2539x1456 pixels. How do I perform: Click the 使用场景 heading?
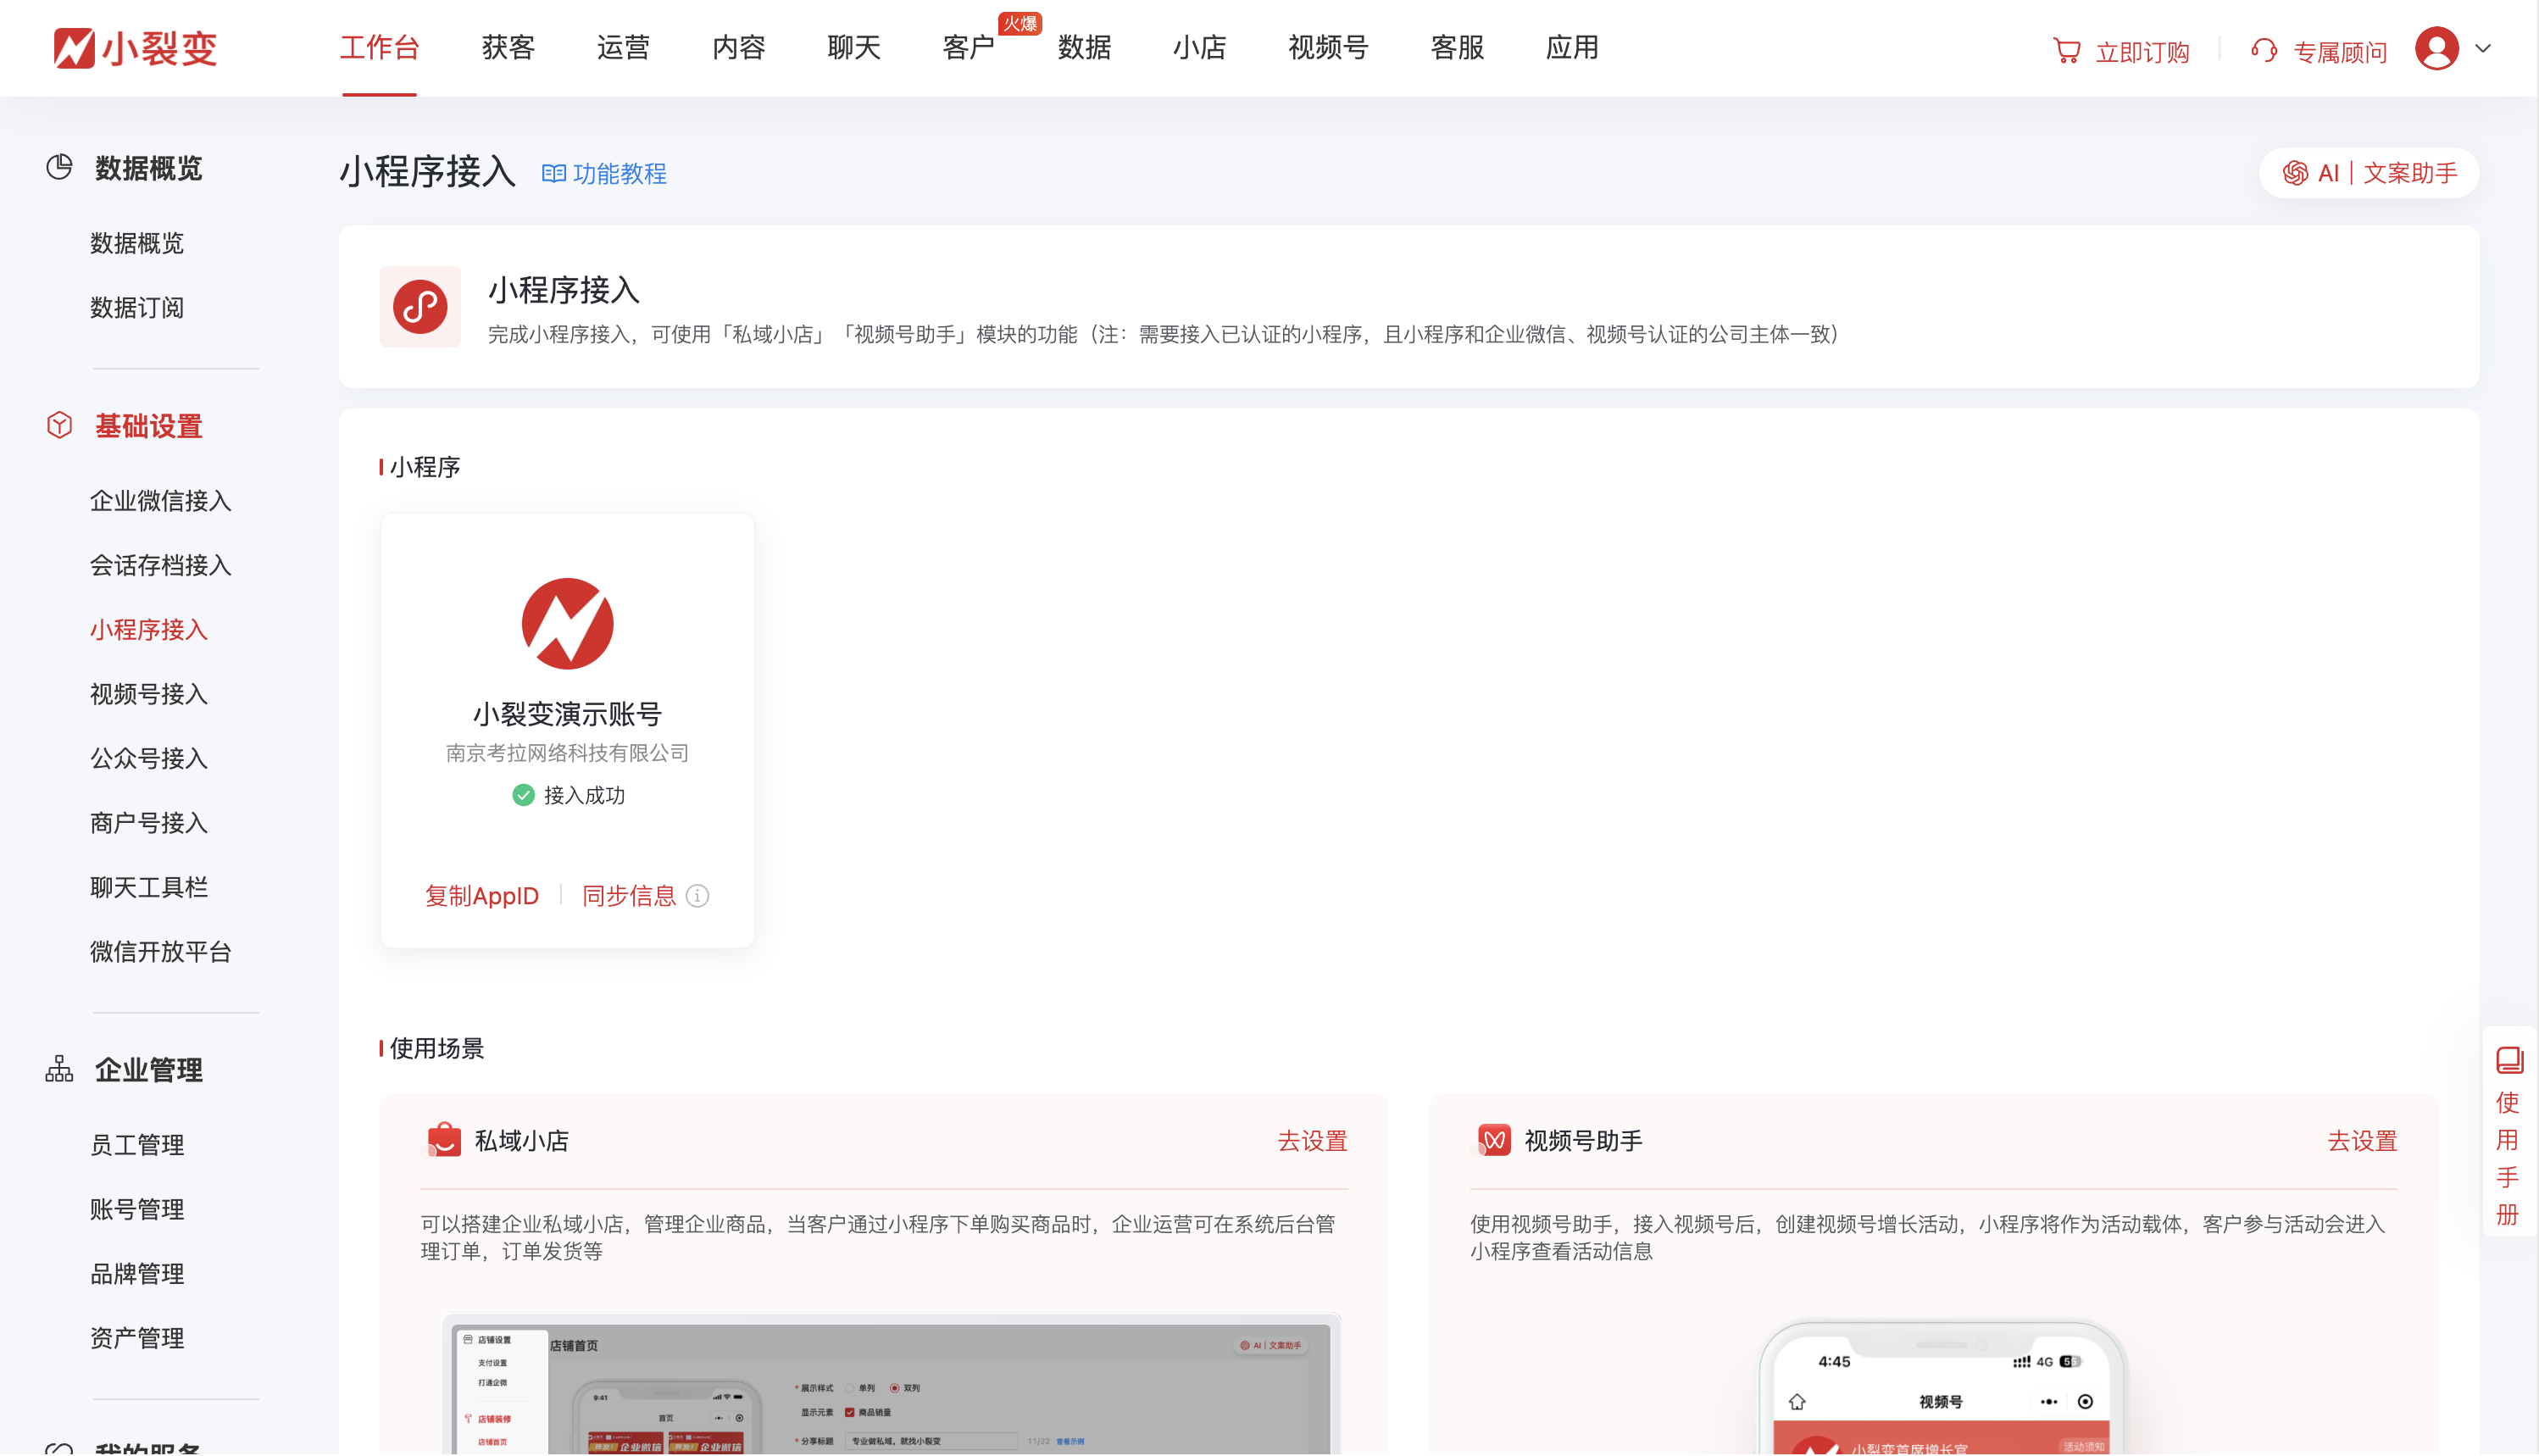click(436, 1048)
